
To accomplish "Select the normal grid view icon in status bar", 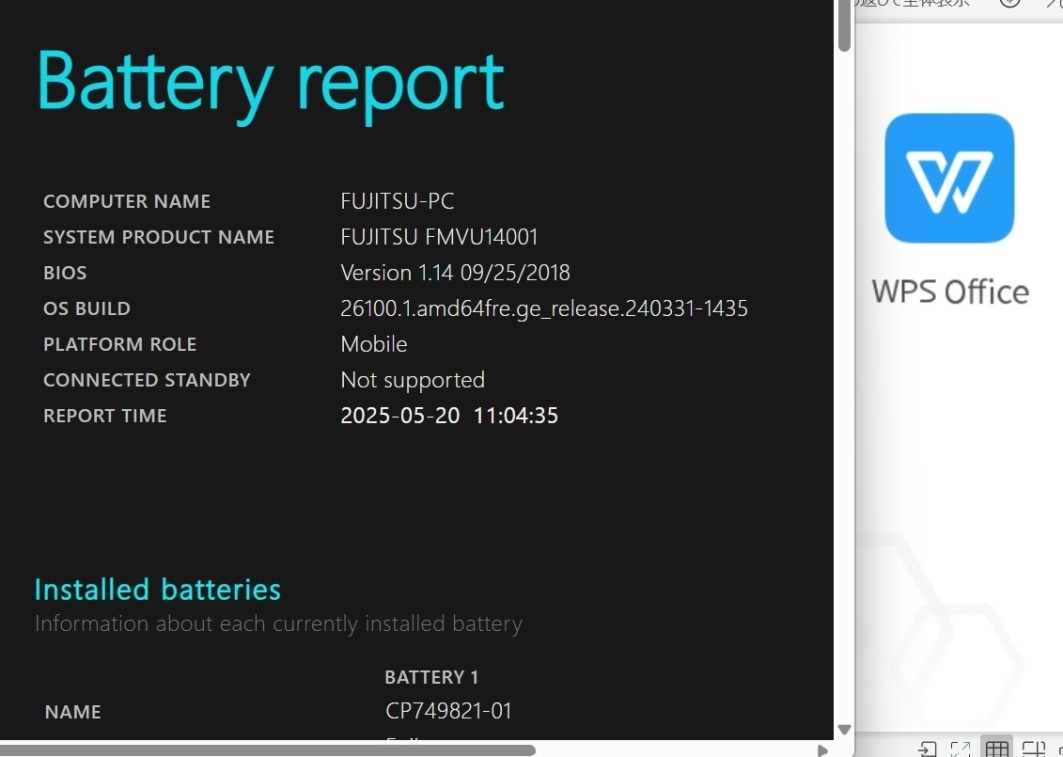I will pos(997,748).
